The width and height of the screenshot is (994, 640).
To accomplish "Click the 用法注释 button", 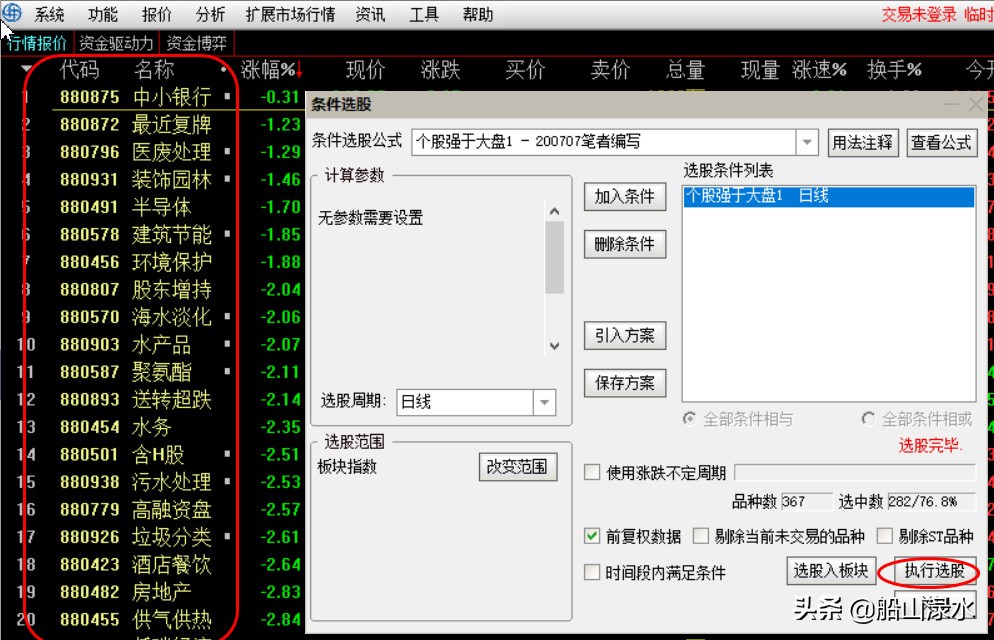I will click(x=862, y=142).
